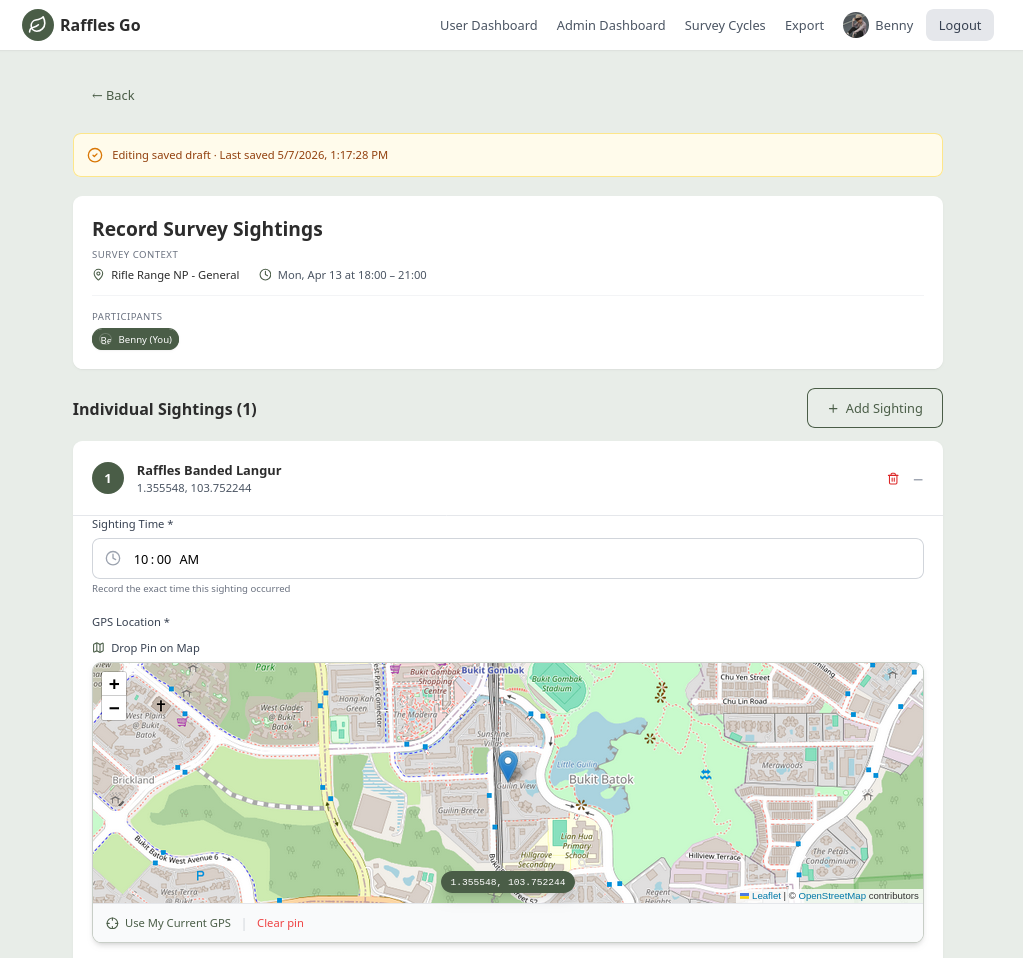Add a new sighting
The height and width of the screenshot is (958, 1024).
pos(874,408)
